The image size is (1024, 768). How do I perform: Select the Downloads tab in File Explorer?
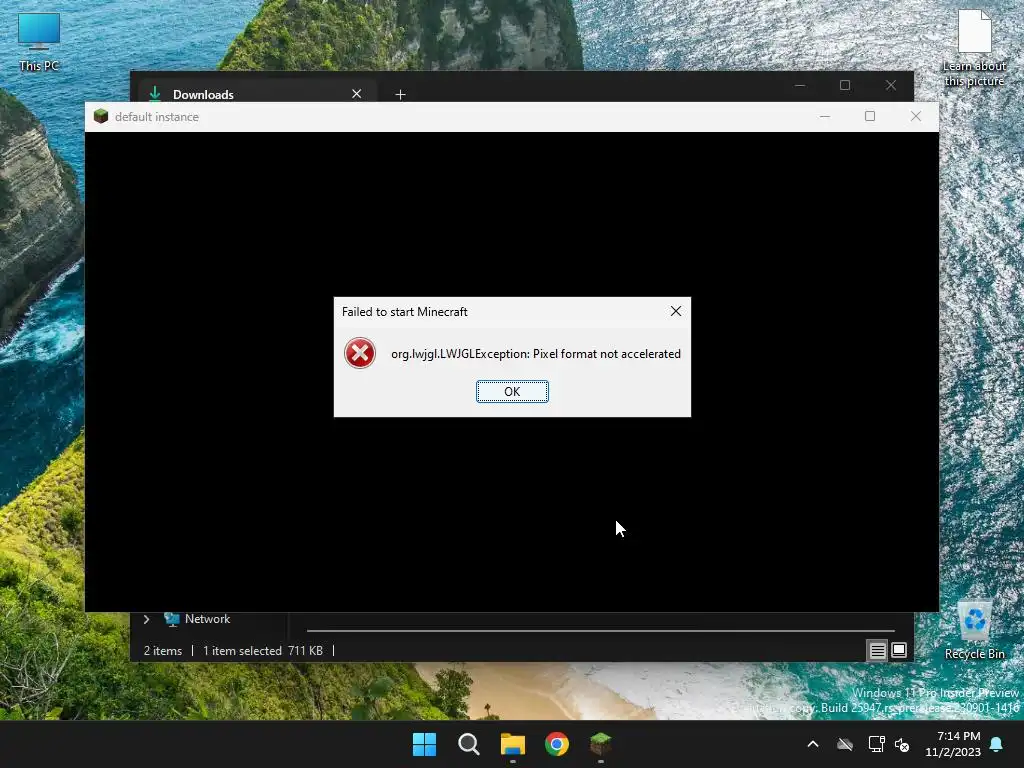click(255, 94)
